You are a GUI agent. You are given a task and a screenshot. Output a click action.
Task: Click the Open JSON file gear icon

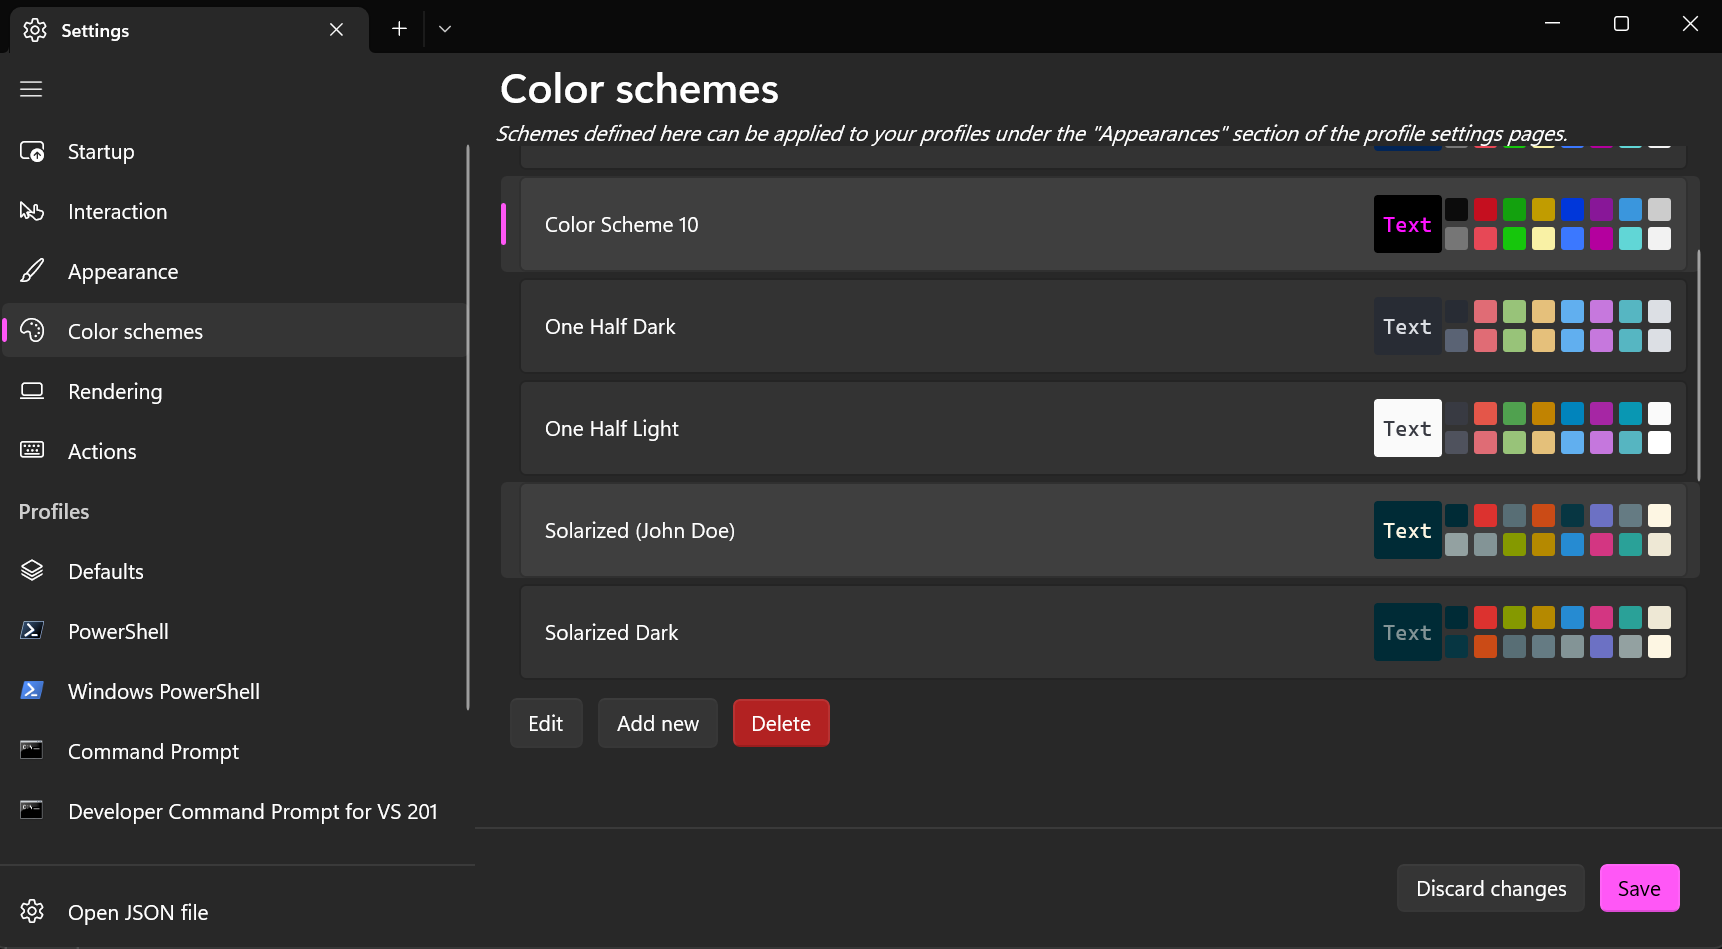(32, 912)
